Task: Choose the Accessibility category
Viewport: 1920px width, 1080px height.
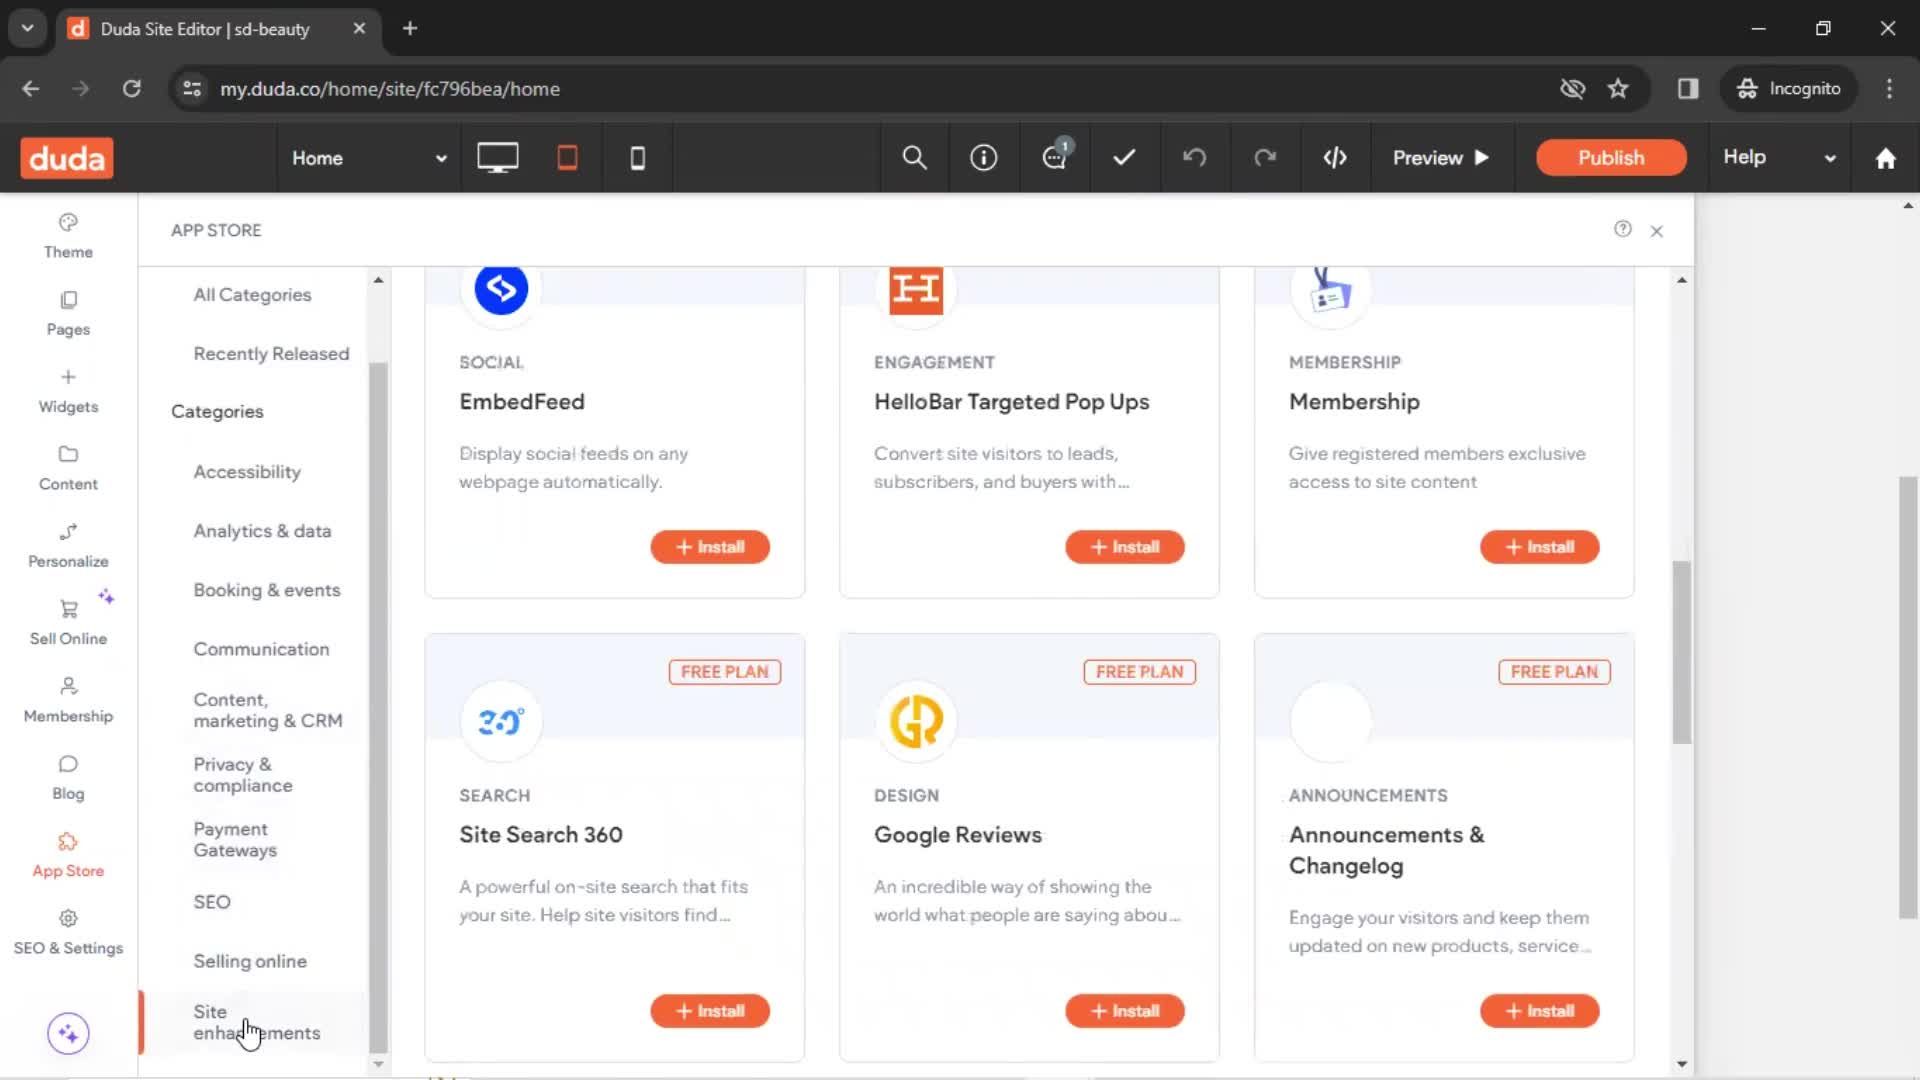Action: click(x=247, y=472)
